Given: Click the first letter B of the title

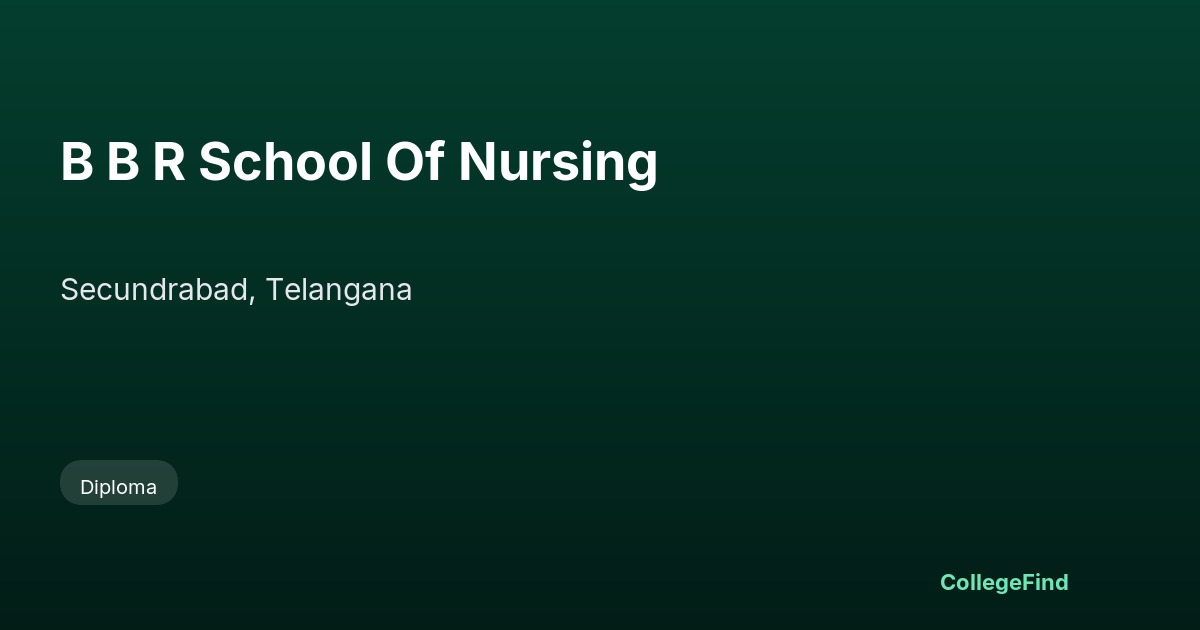Looking at the screenshot, I should 77,162.
